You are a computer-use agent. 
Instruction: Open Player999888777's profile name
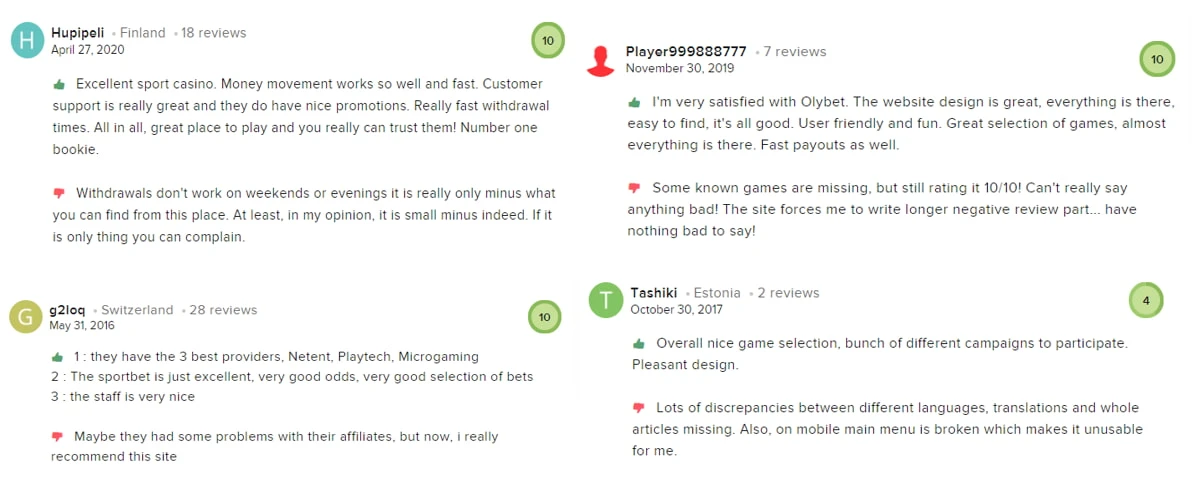pyautogui.click(x=686, y=52)
